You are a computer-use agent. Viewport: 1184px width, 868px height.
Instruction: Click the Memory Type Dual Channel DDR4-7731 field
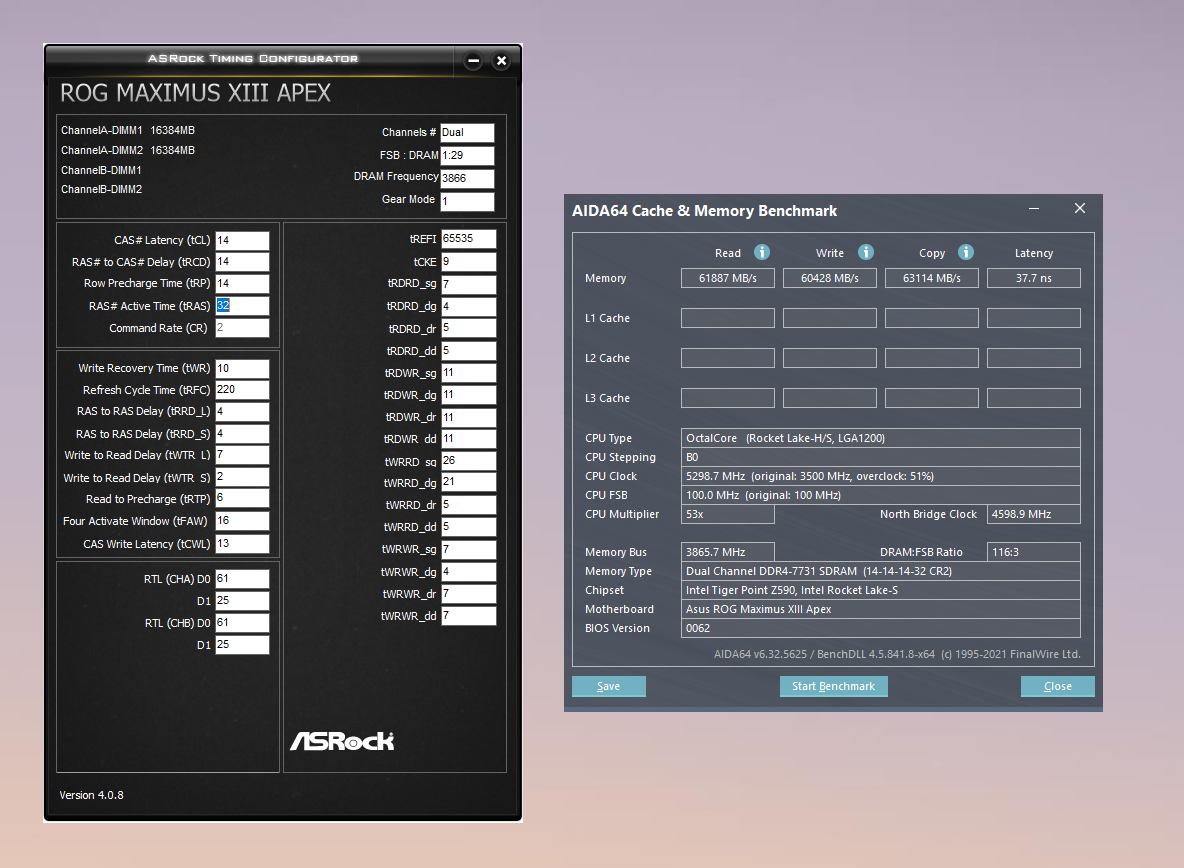point(880,571)
